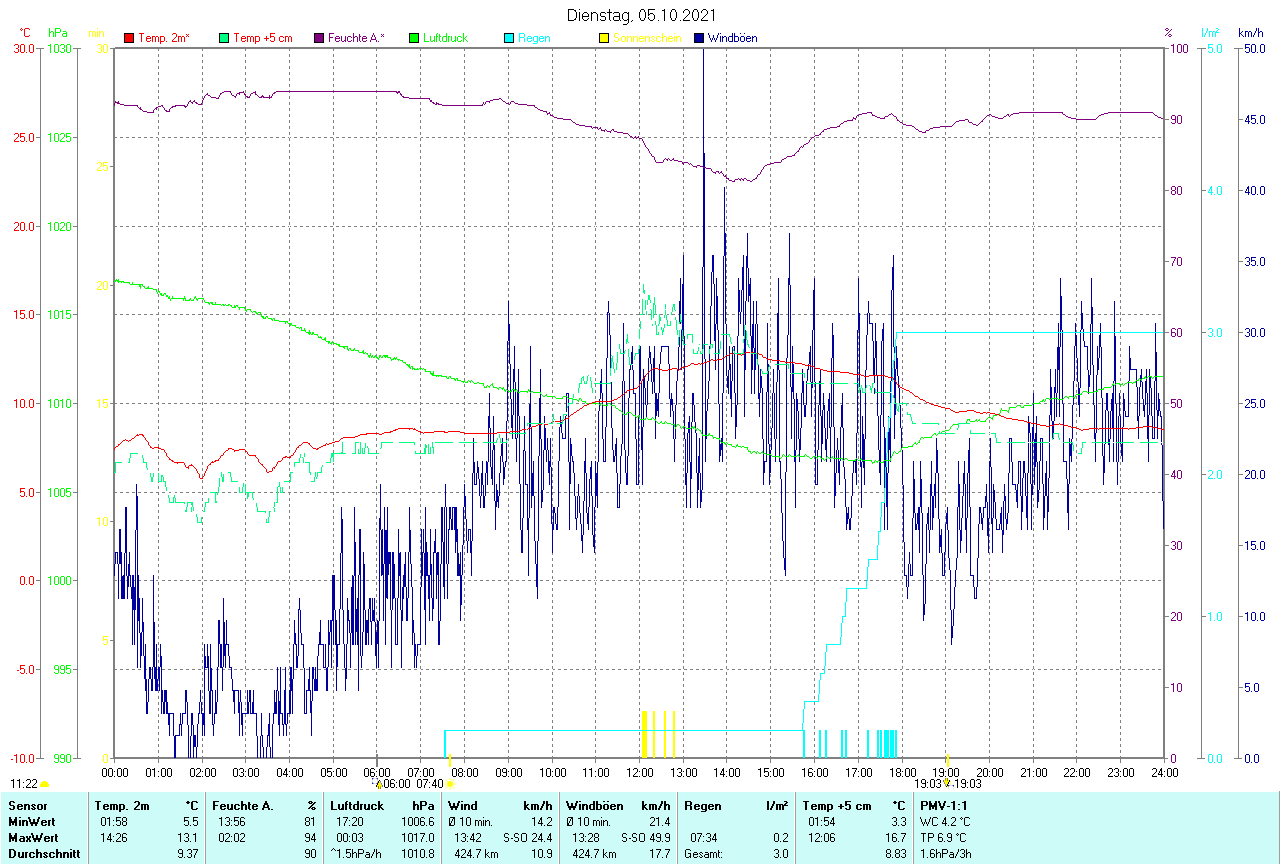Click the Luftdruck column header in table
This screenshot has width=1280, height=864.
click(x=357, y=806)
